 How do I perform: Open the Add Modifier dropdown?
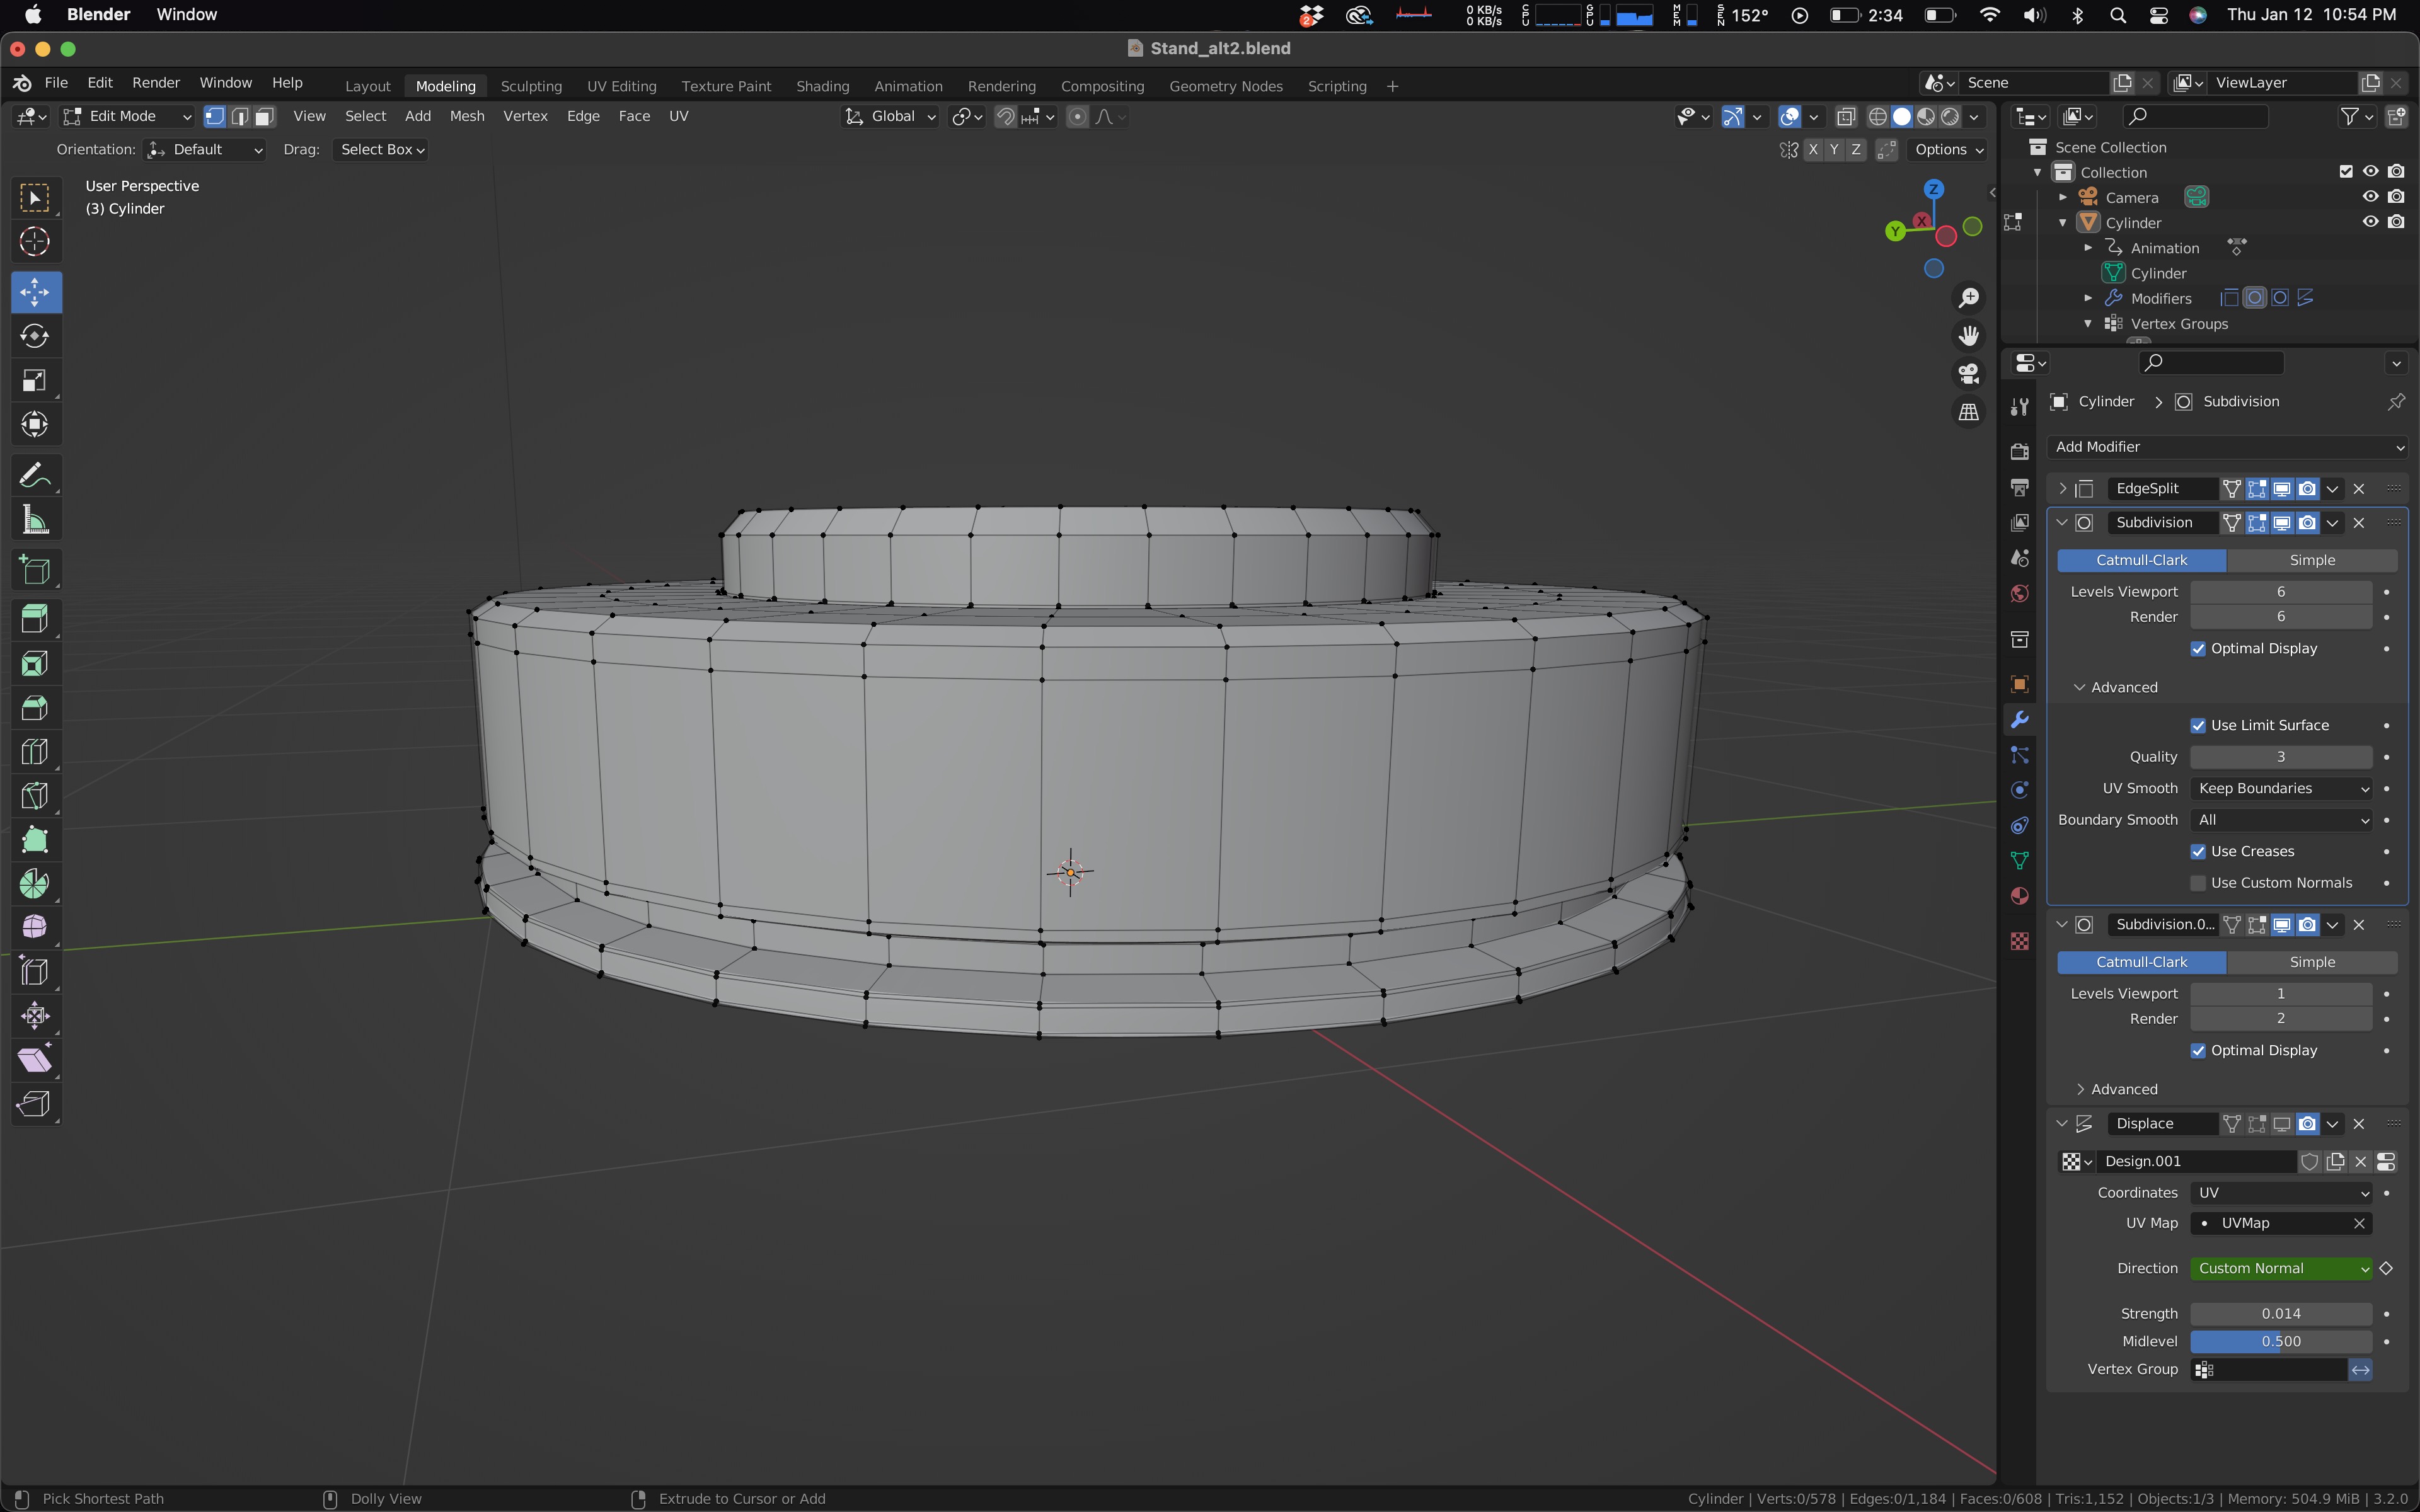pyautogui.click(x=2227, y=447)
